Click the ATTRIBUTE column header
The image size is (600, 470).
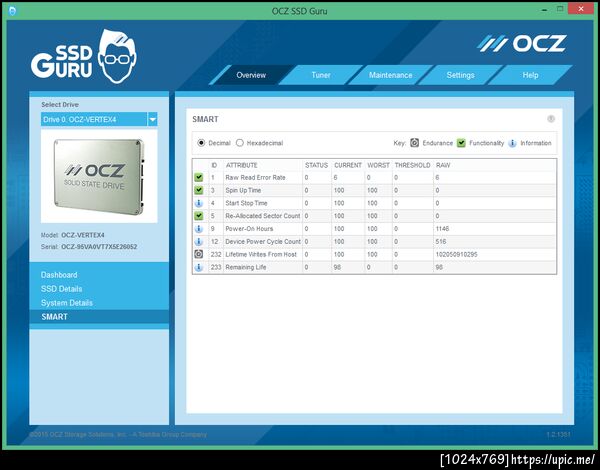point(241,165)
